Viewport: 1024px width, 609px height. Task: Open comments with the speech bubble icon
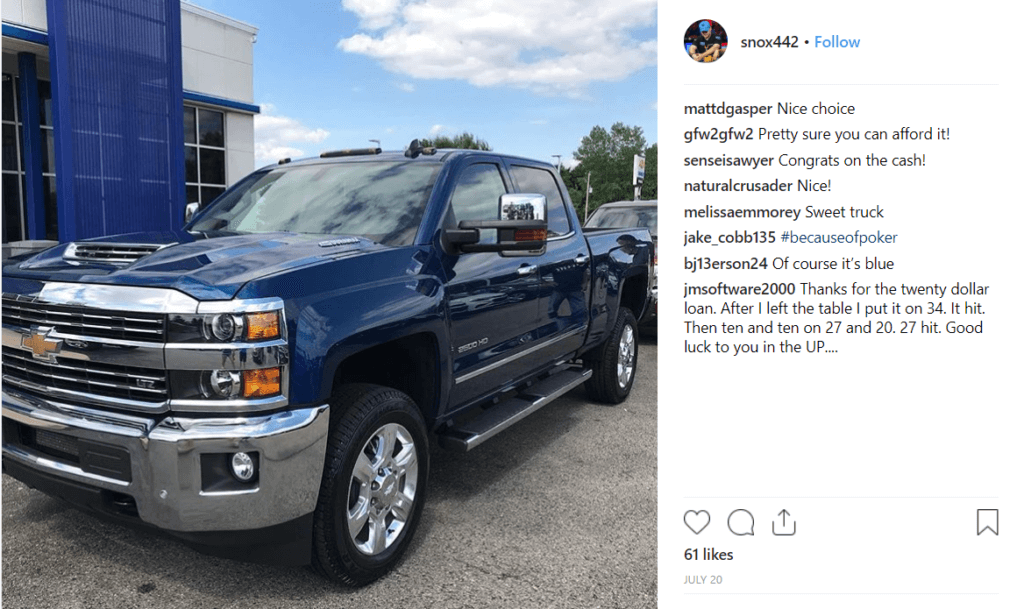tap(741, 522)
